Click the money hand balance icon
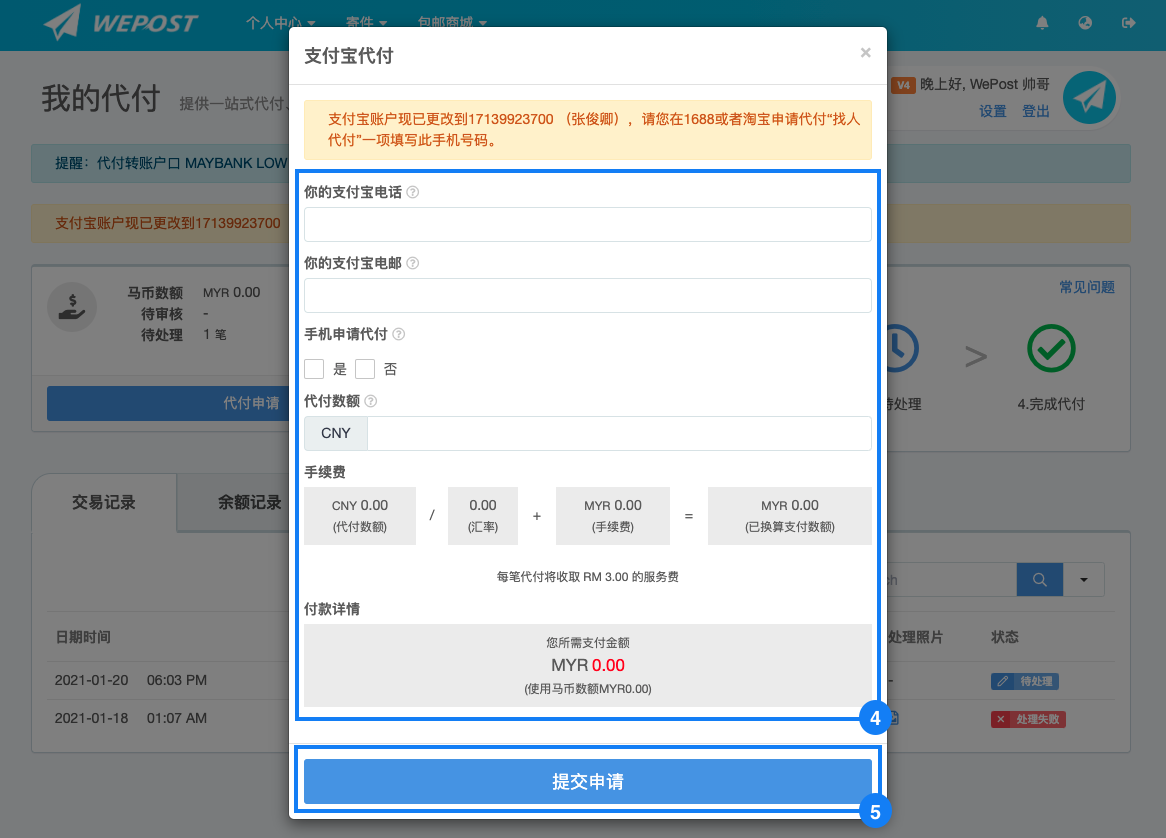Image resolution: width=1166 pixels, height=838 pixels. (x=72, y=307)
